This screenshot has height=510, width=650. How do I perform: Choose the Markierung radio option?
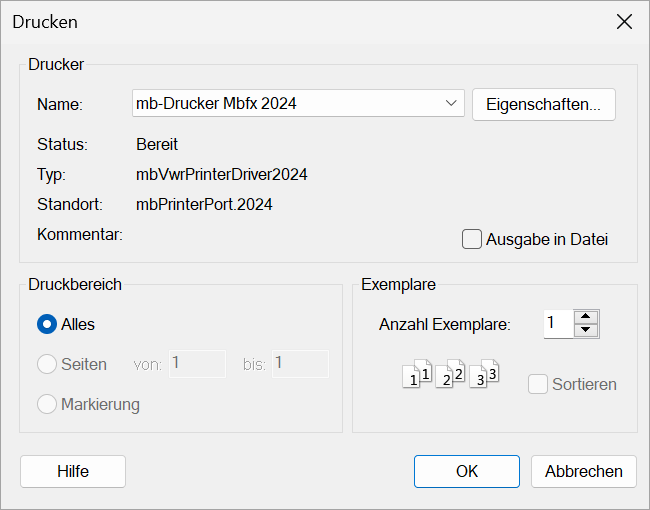pos(47,404)
